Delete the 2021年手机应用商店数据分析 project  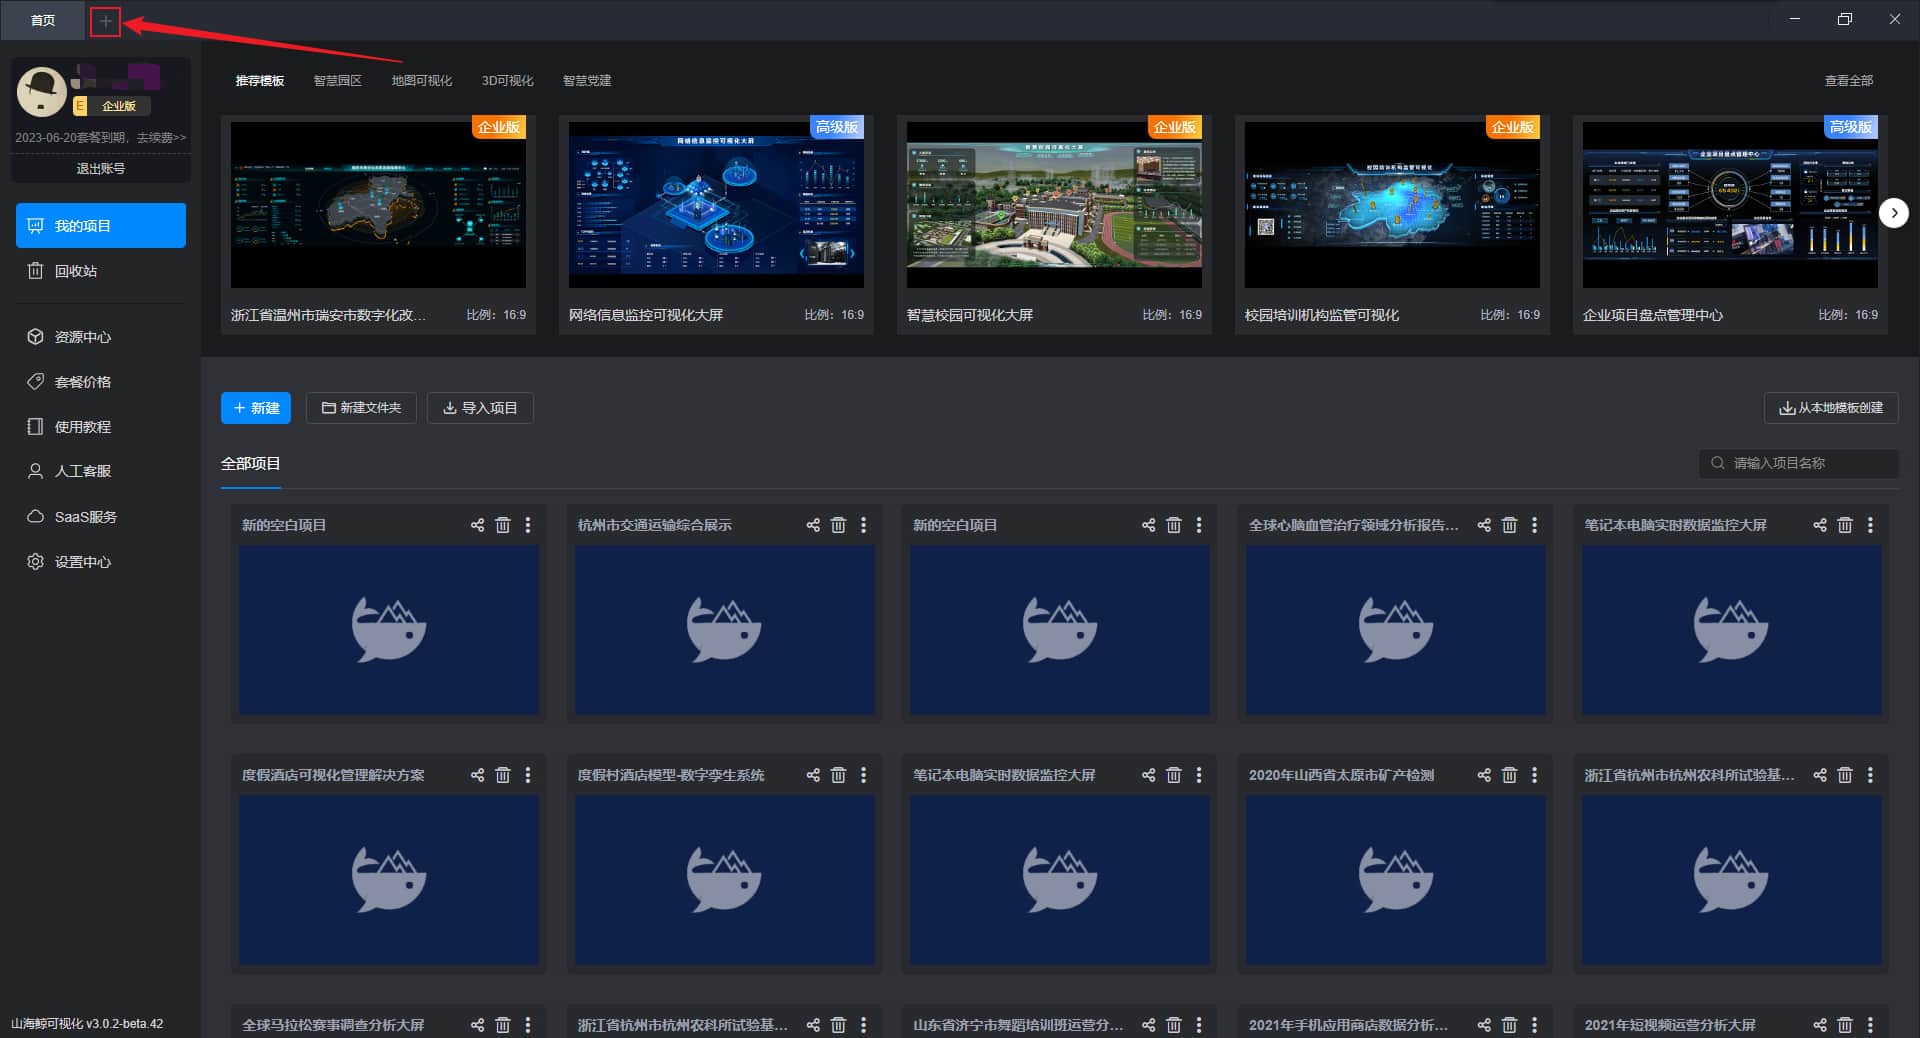click(1509, 1025)
